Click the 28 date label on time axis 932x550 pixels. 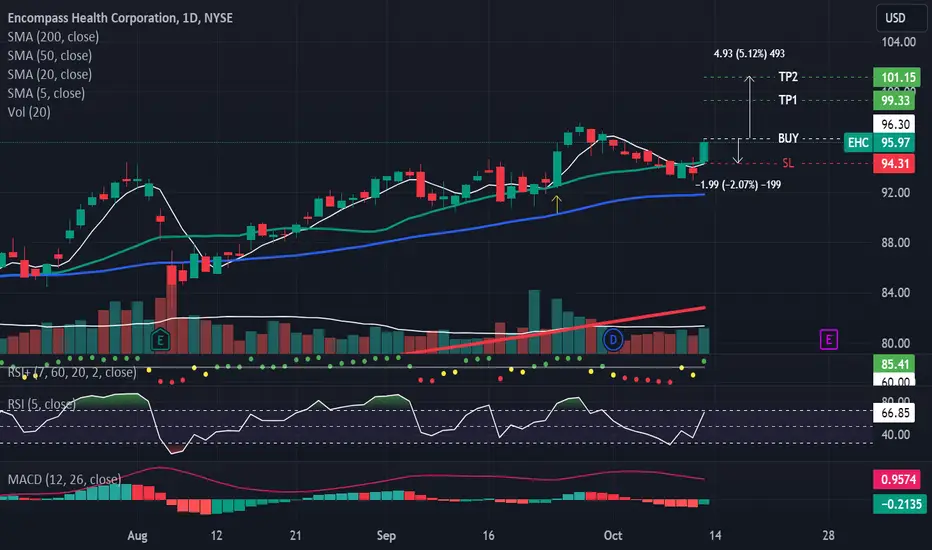click(x=829, y=535)
